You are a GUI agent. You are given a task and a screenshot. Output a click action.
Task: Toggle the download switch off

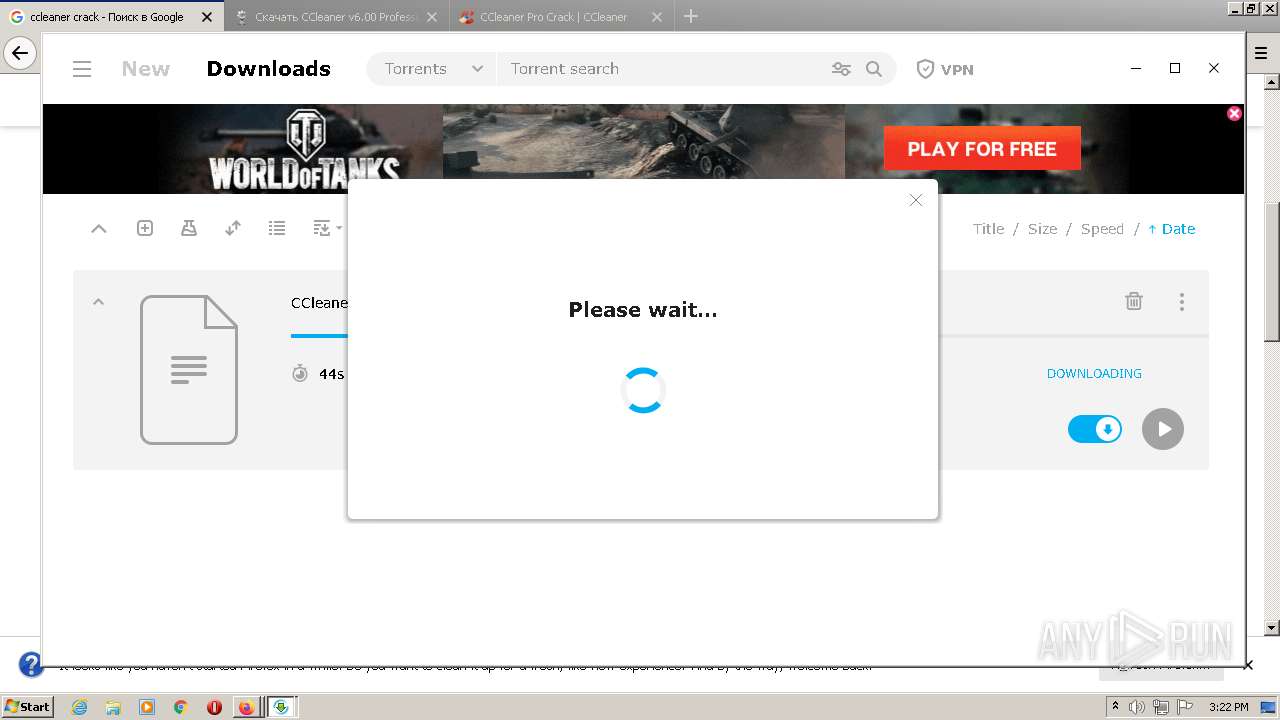pos(1095,429)
